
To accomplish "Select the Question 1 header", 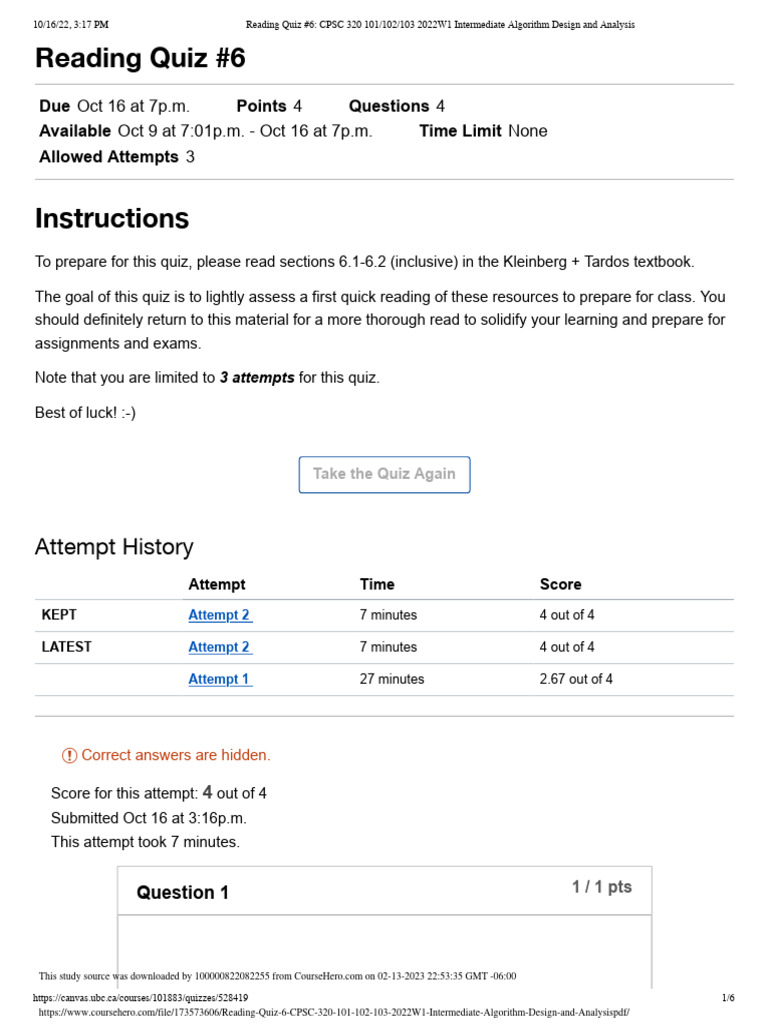I will click(x=183, y=893).
